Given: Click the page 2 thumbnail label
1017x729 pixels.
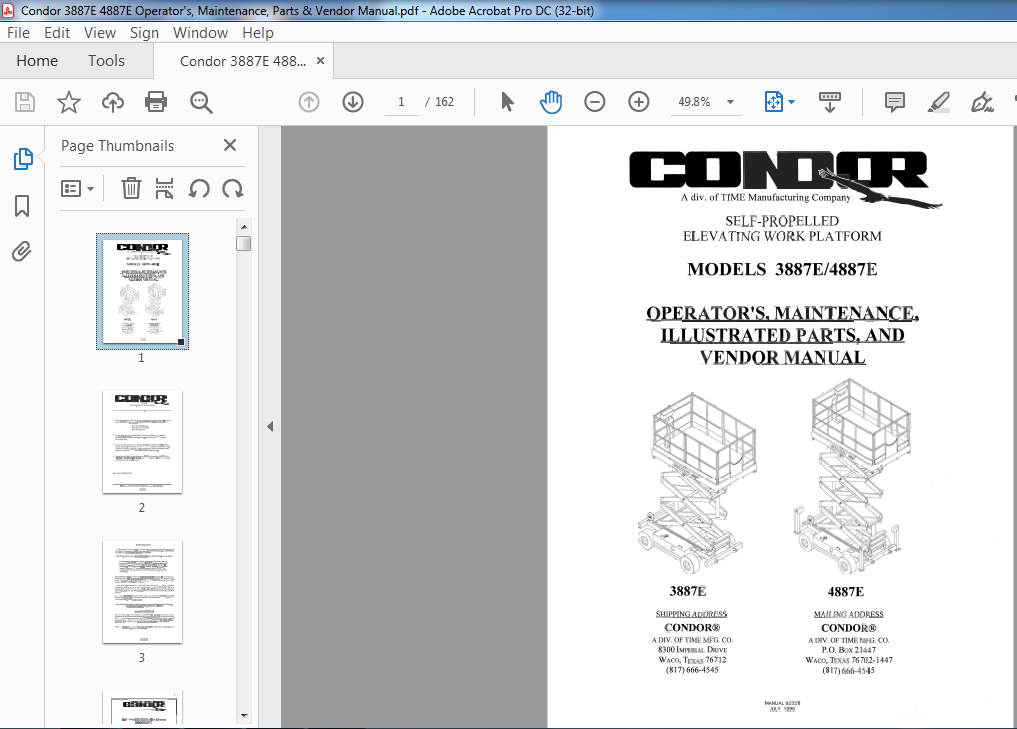Looking at the screenshot, I should (x=141, y=508).
